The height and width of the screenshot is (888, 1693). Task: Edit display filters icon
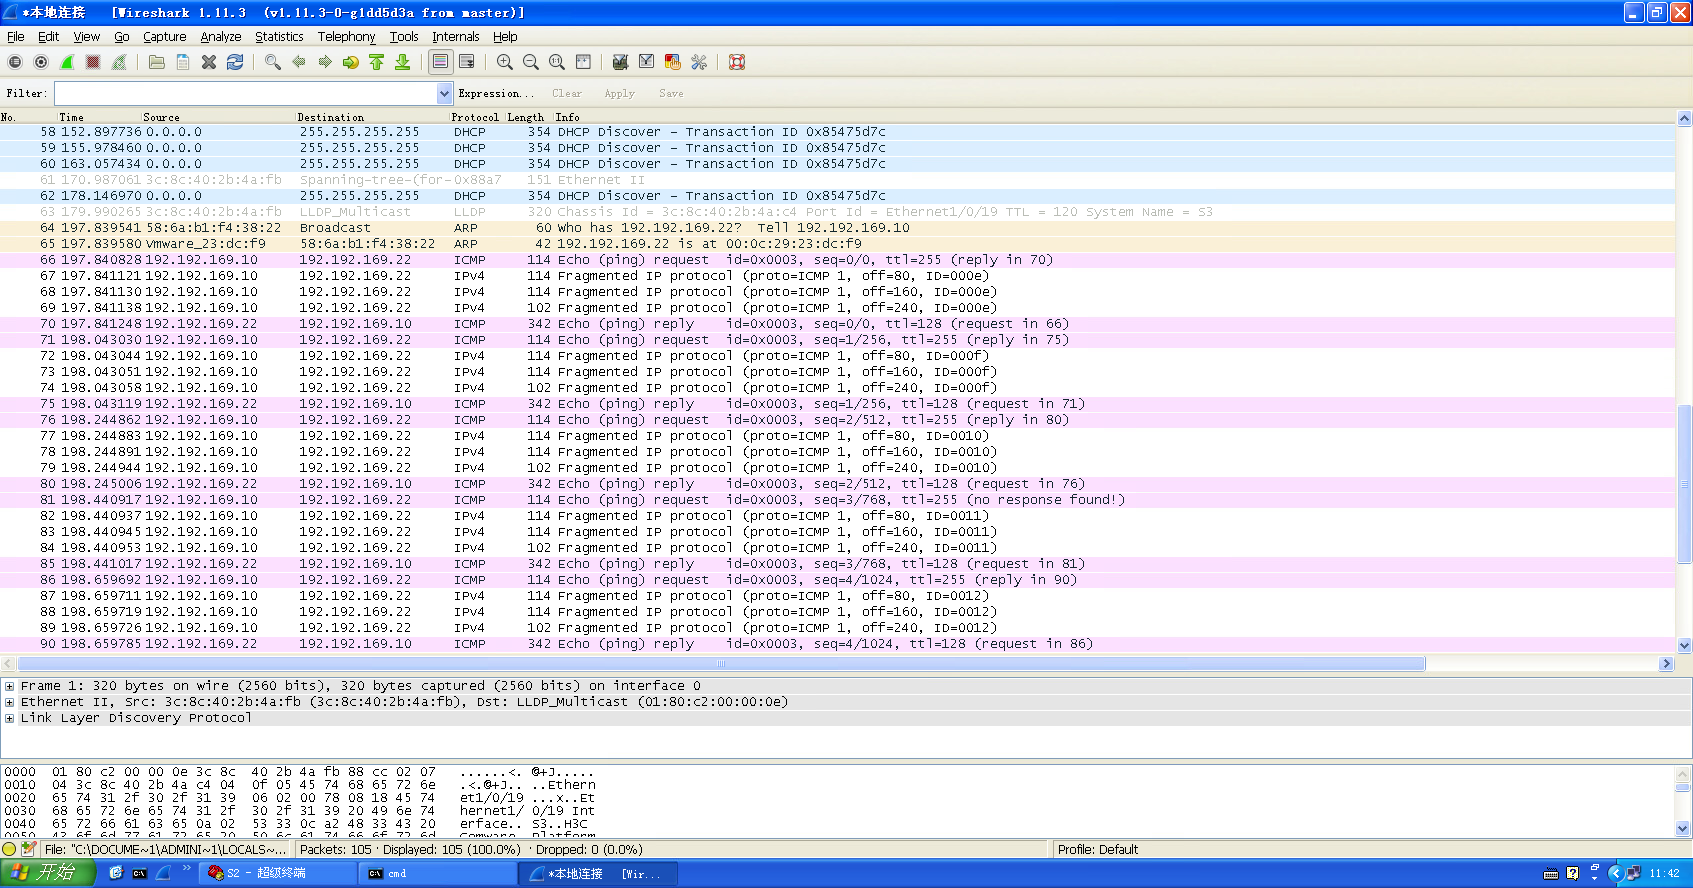pos(647,62)
